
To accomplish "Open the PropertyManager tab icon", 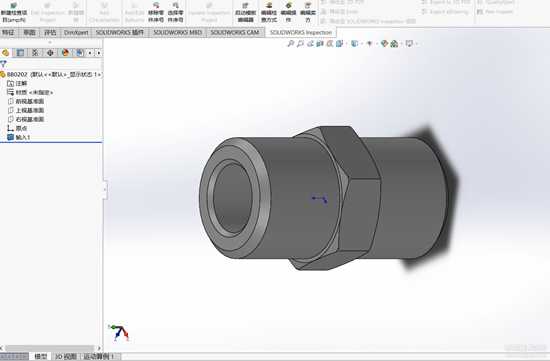I will point(20,53).
